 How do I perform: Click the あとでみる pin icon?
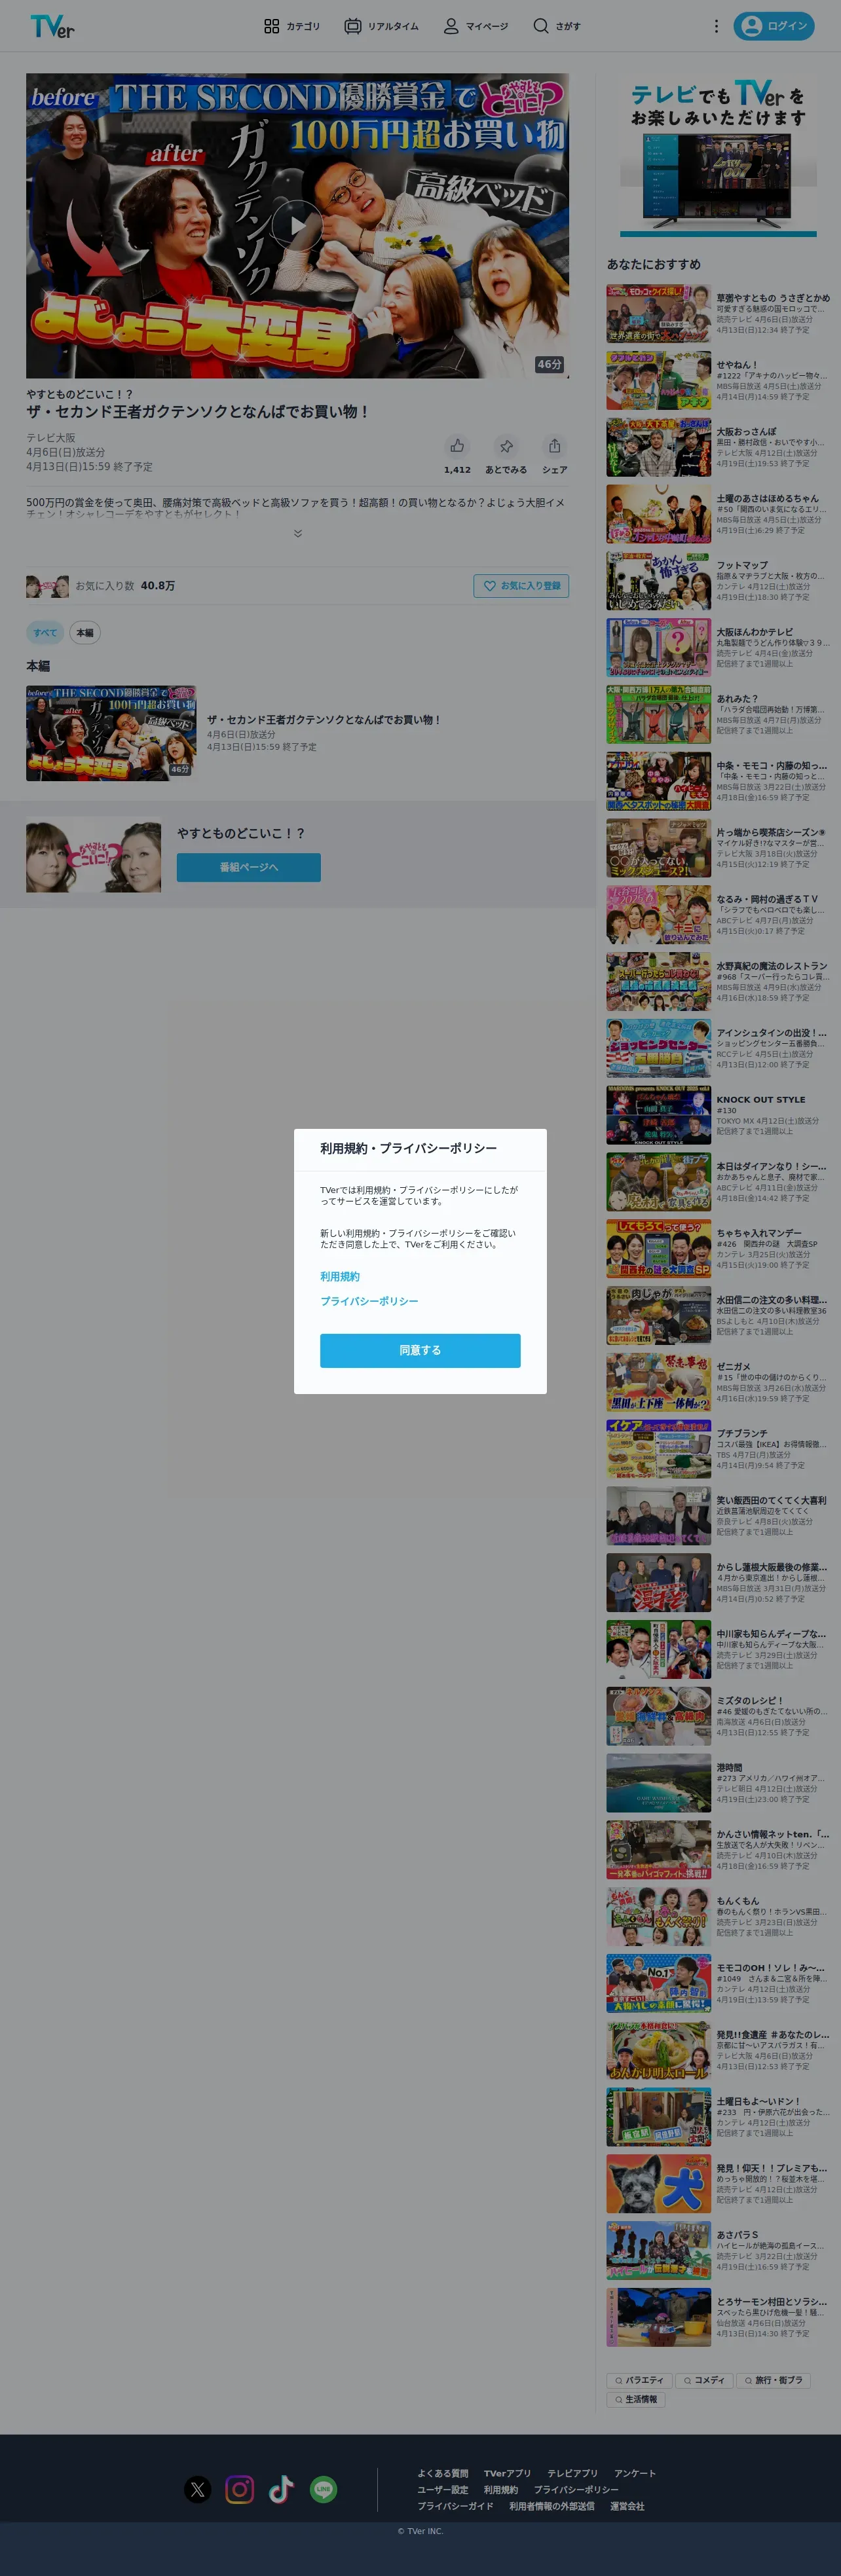pyautogui.click(x=506, y=446)
